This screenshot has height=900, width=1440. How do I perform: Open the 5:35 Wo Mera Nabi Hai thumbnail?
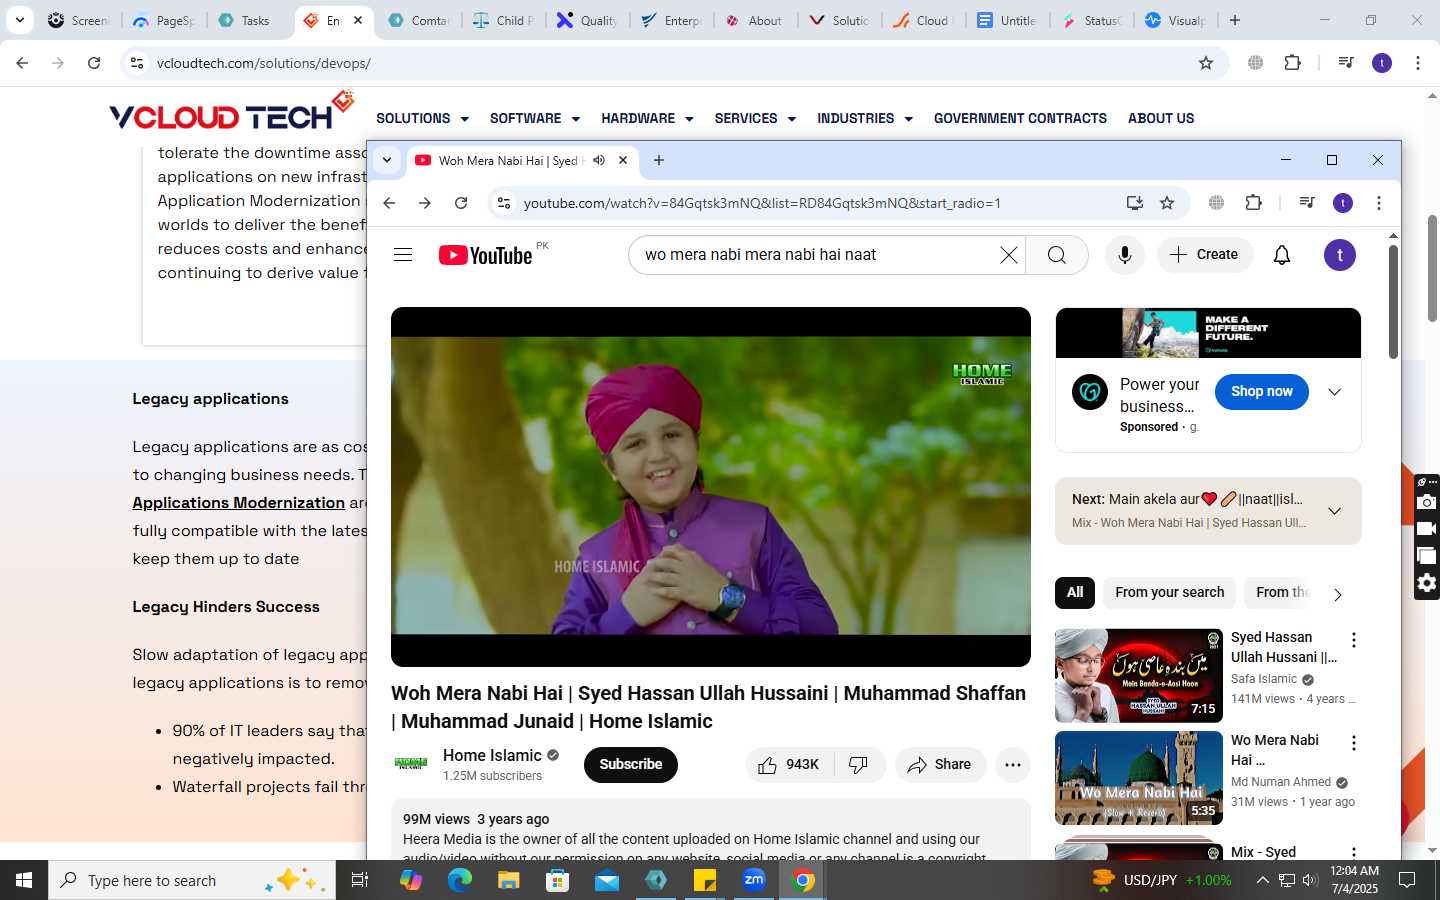[x=1139, y=778]
